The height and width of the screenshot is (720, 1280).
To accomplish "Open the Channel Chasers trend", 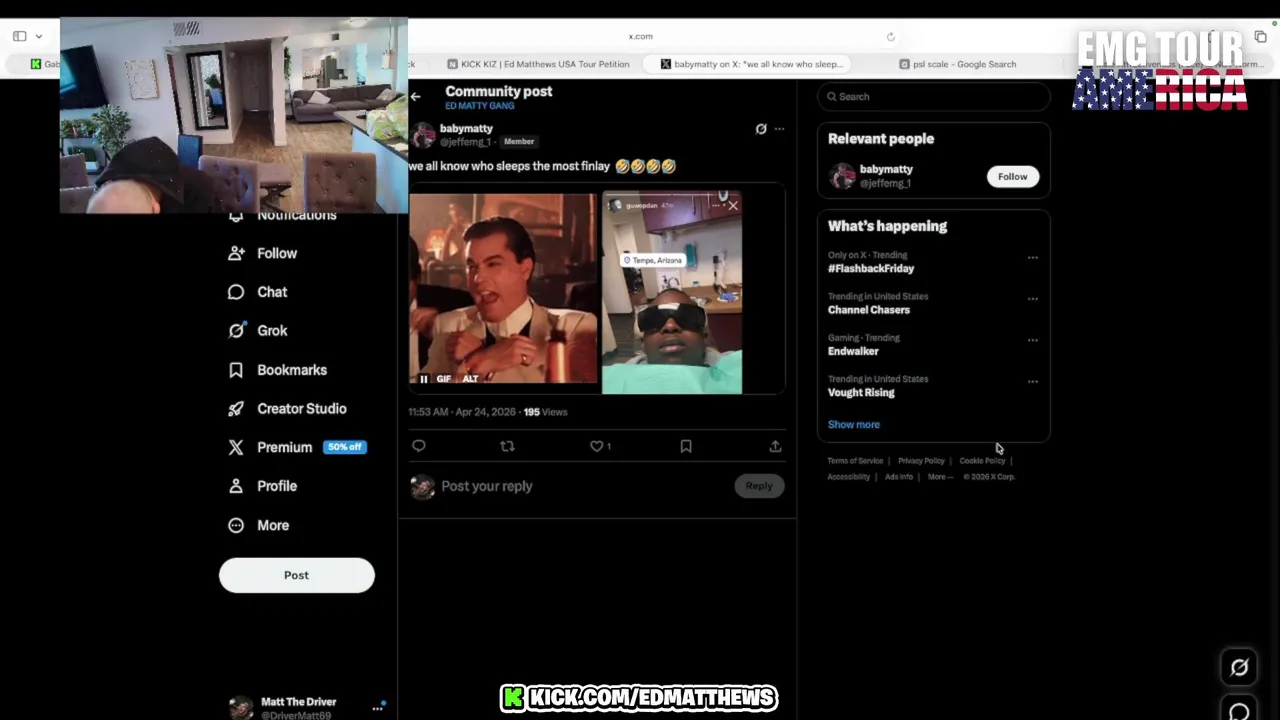I will point(869,310).
